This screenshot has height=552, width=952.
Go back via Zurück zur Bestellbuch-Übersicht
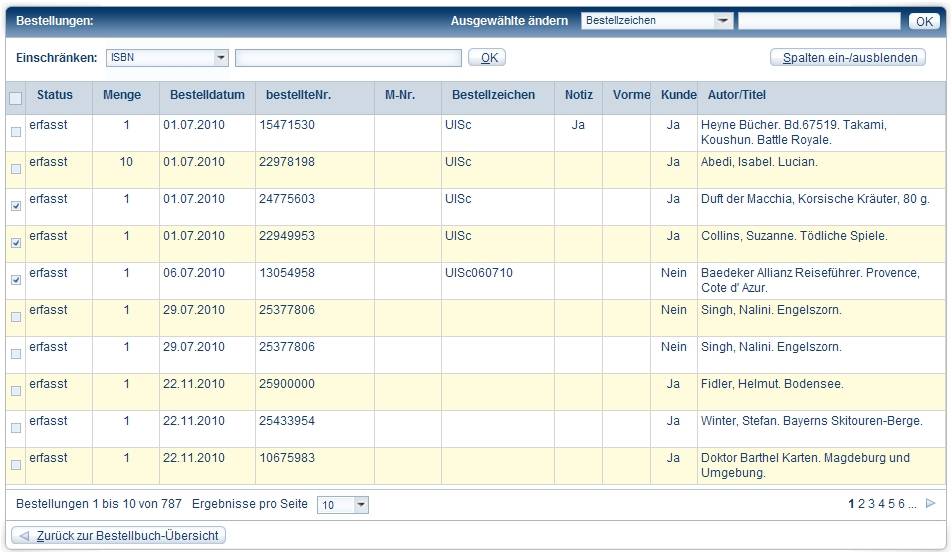click(x=118, y=536)
